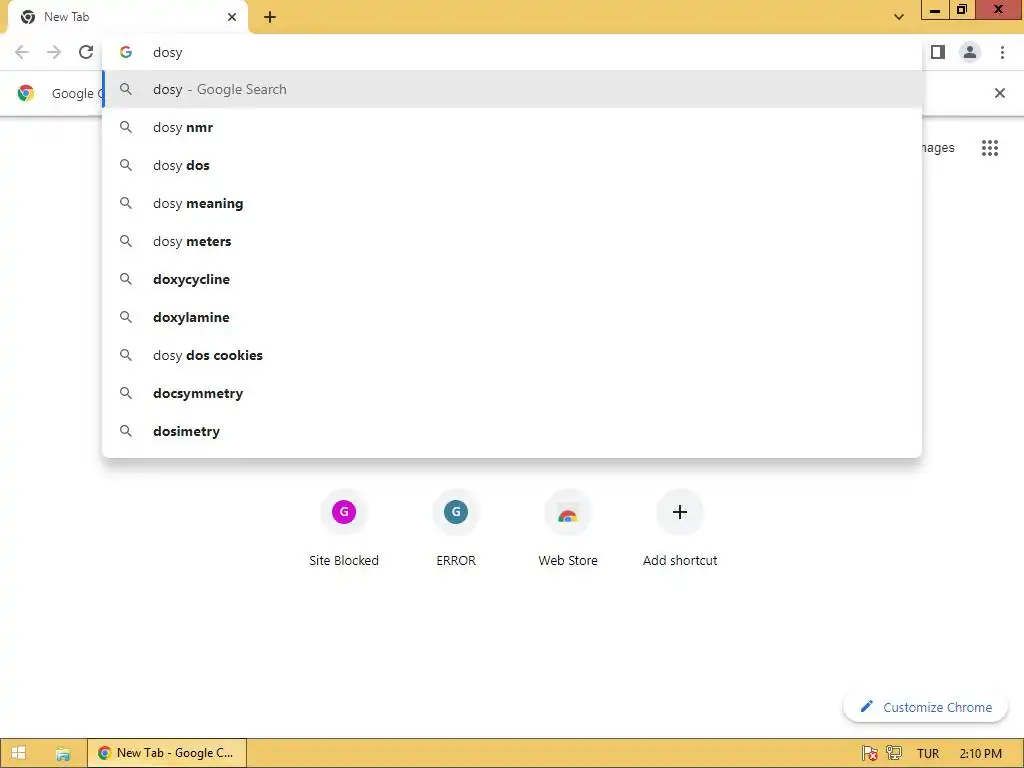Select the 'dosy - Google Search' suggestion
This screenshot has width=1024, height=768.
tap(512, 89)
